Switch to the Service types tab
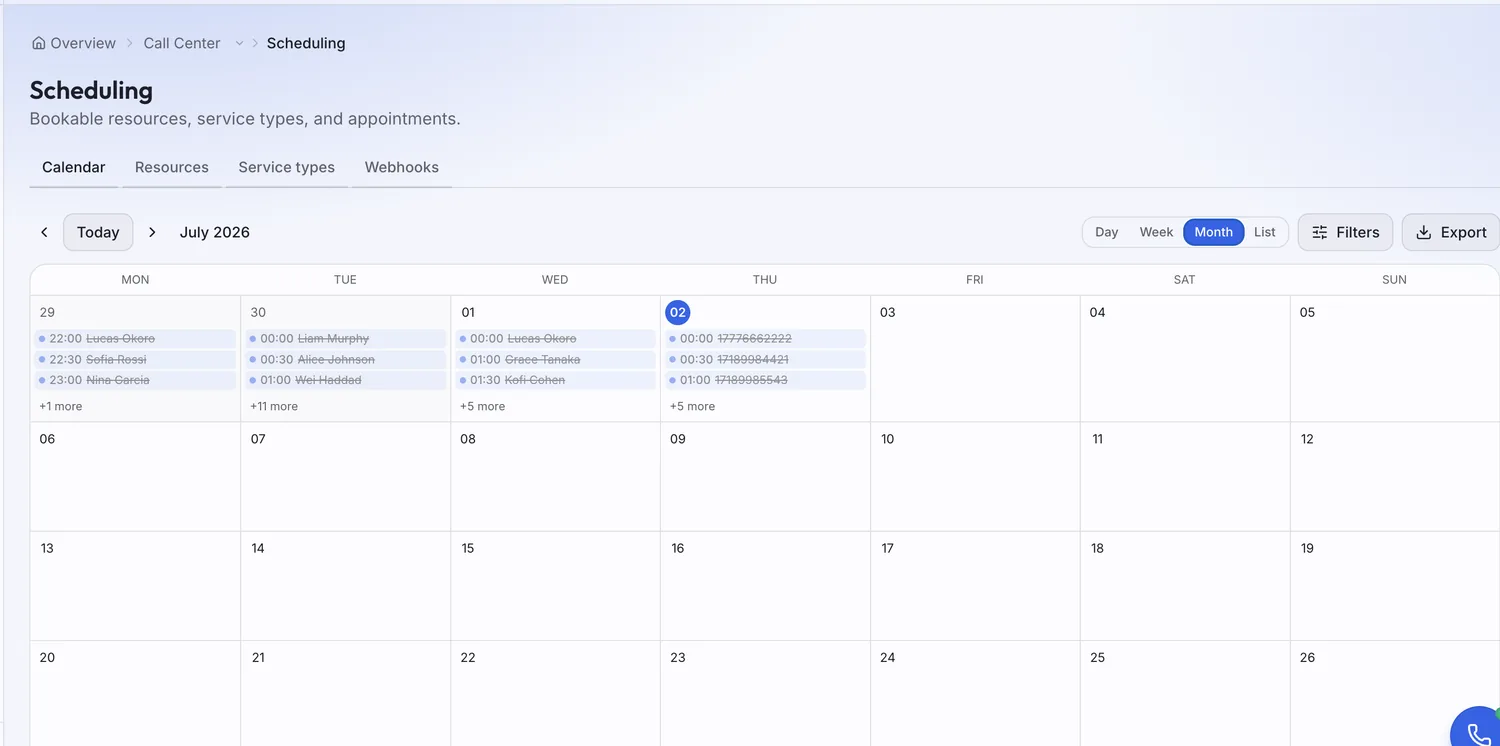The width and height of the screenshot is (1500, 746). pos(287,167)
